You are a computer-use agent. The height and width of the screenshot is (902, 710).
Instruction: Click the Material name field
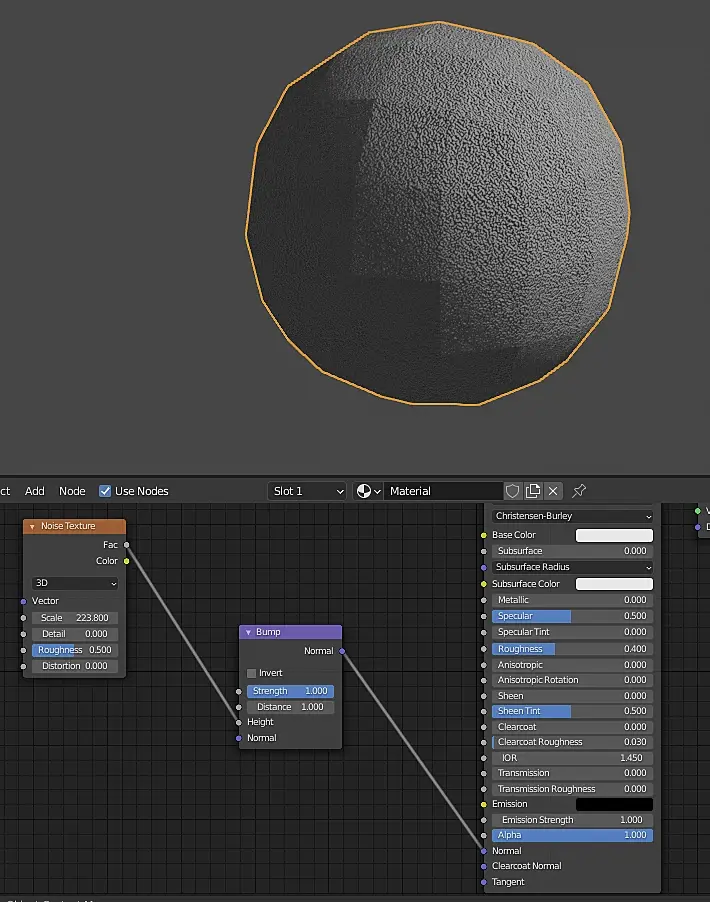coord(442,491)
